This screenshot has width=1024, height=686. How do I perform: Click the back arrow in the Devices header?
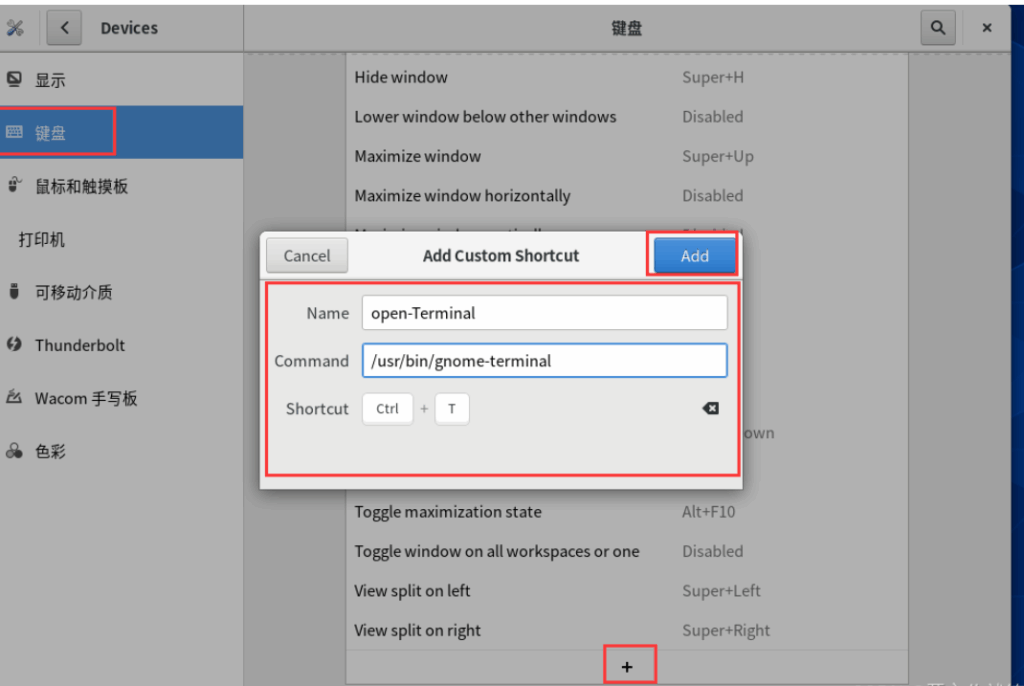65,28
